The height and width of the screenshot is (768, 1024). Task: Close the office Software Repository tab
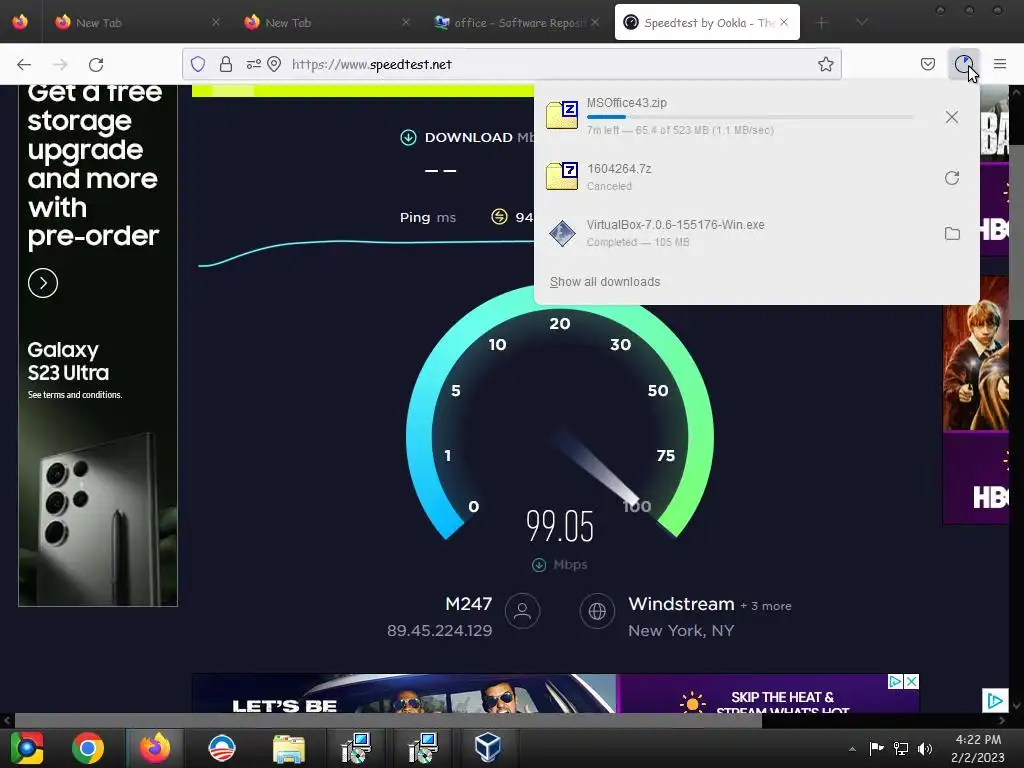coord(595,22)
